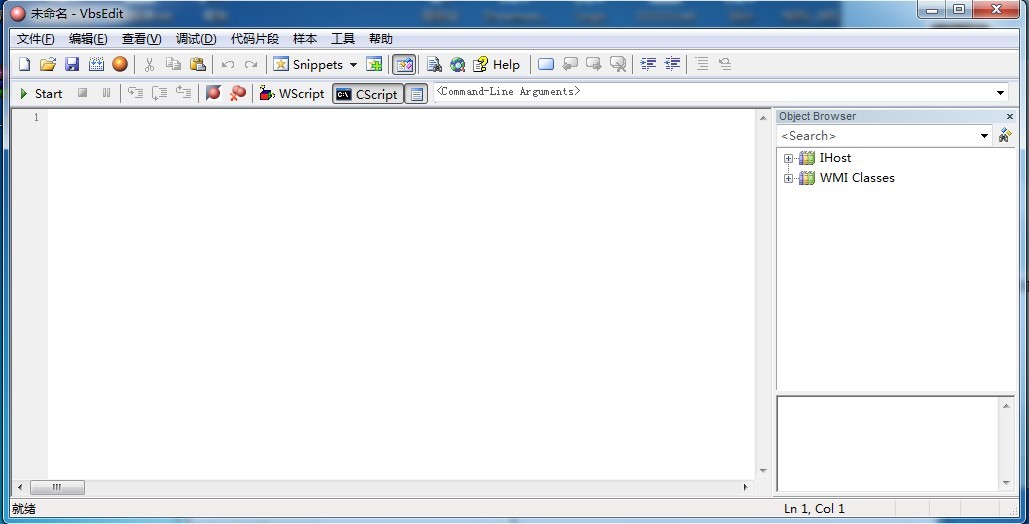Open a file with the folder icon
This screenshot has height=524, width=1029.
pyautogui.click(x=47, y=64)
